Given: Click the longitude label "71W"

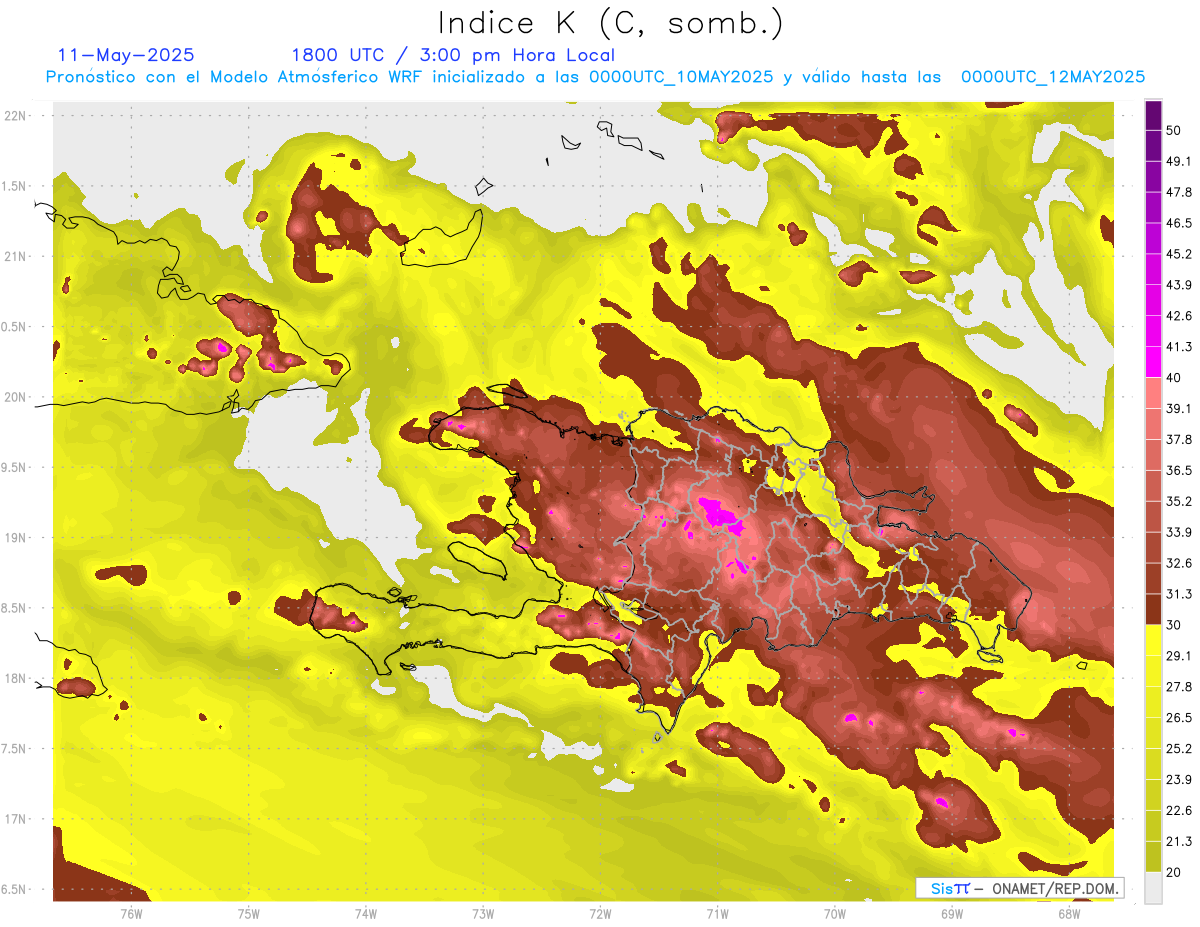Looking at the screenshot, I should 717,913.
